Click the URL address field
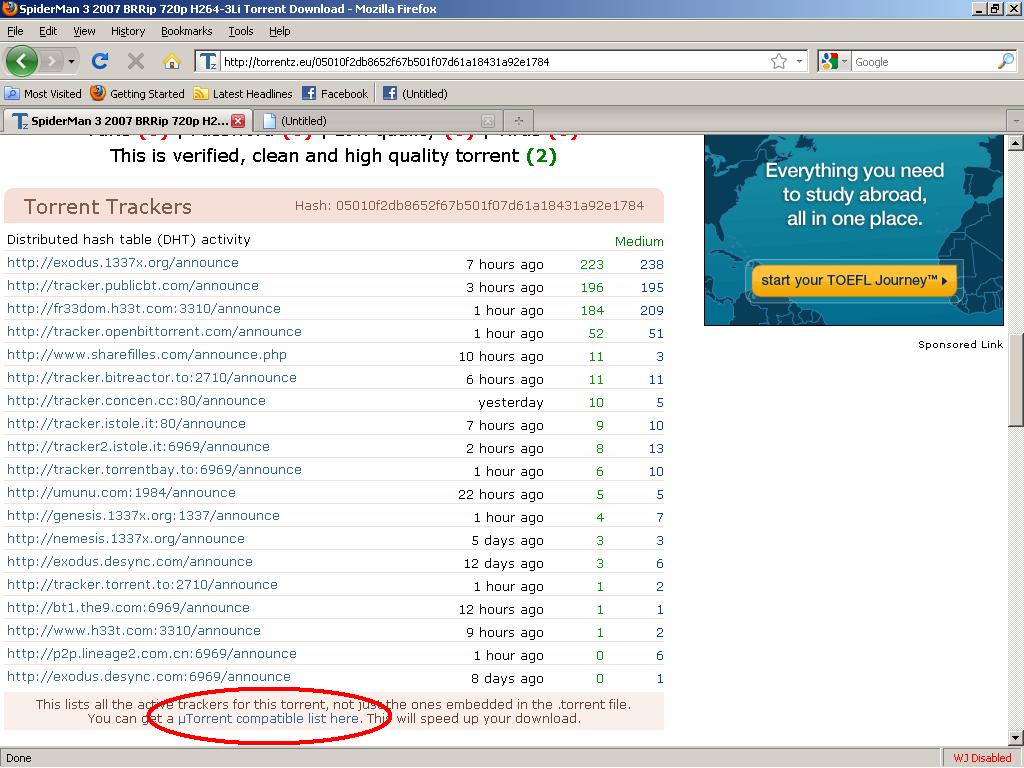 [495, 62]
